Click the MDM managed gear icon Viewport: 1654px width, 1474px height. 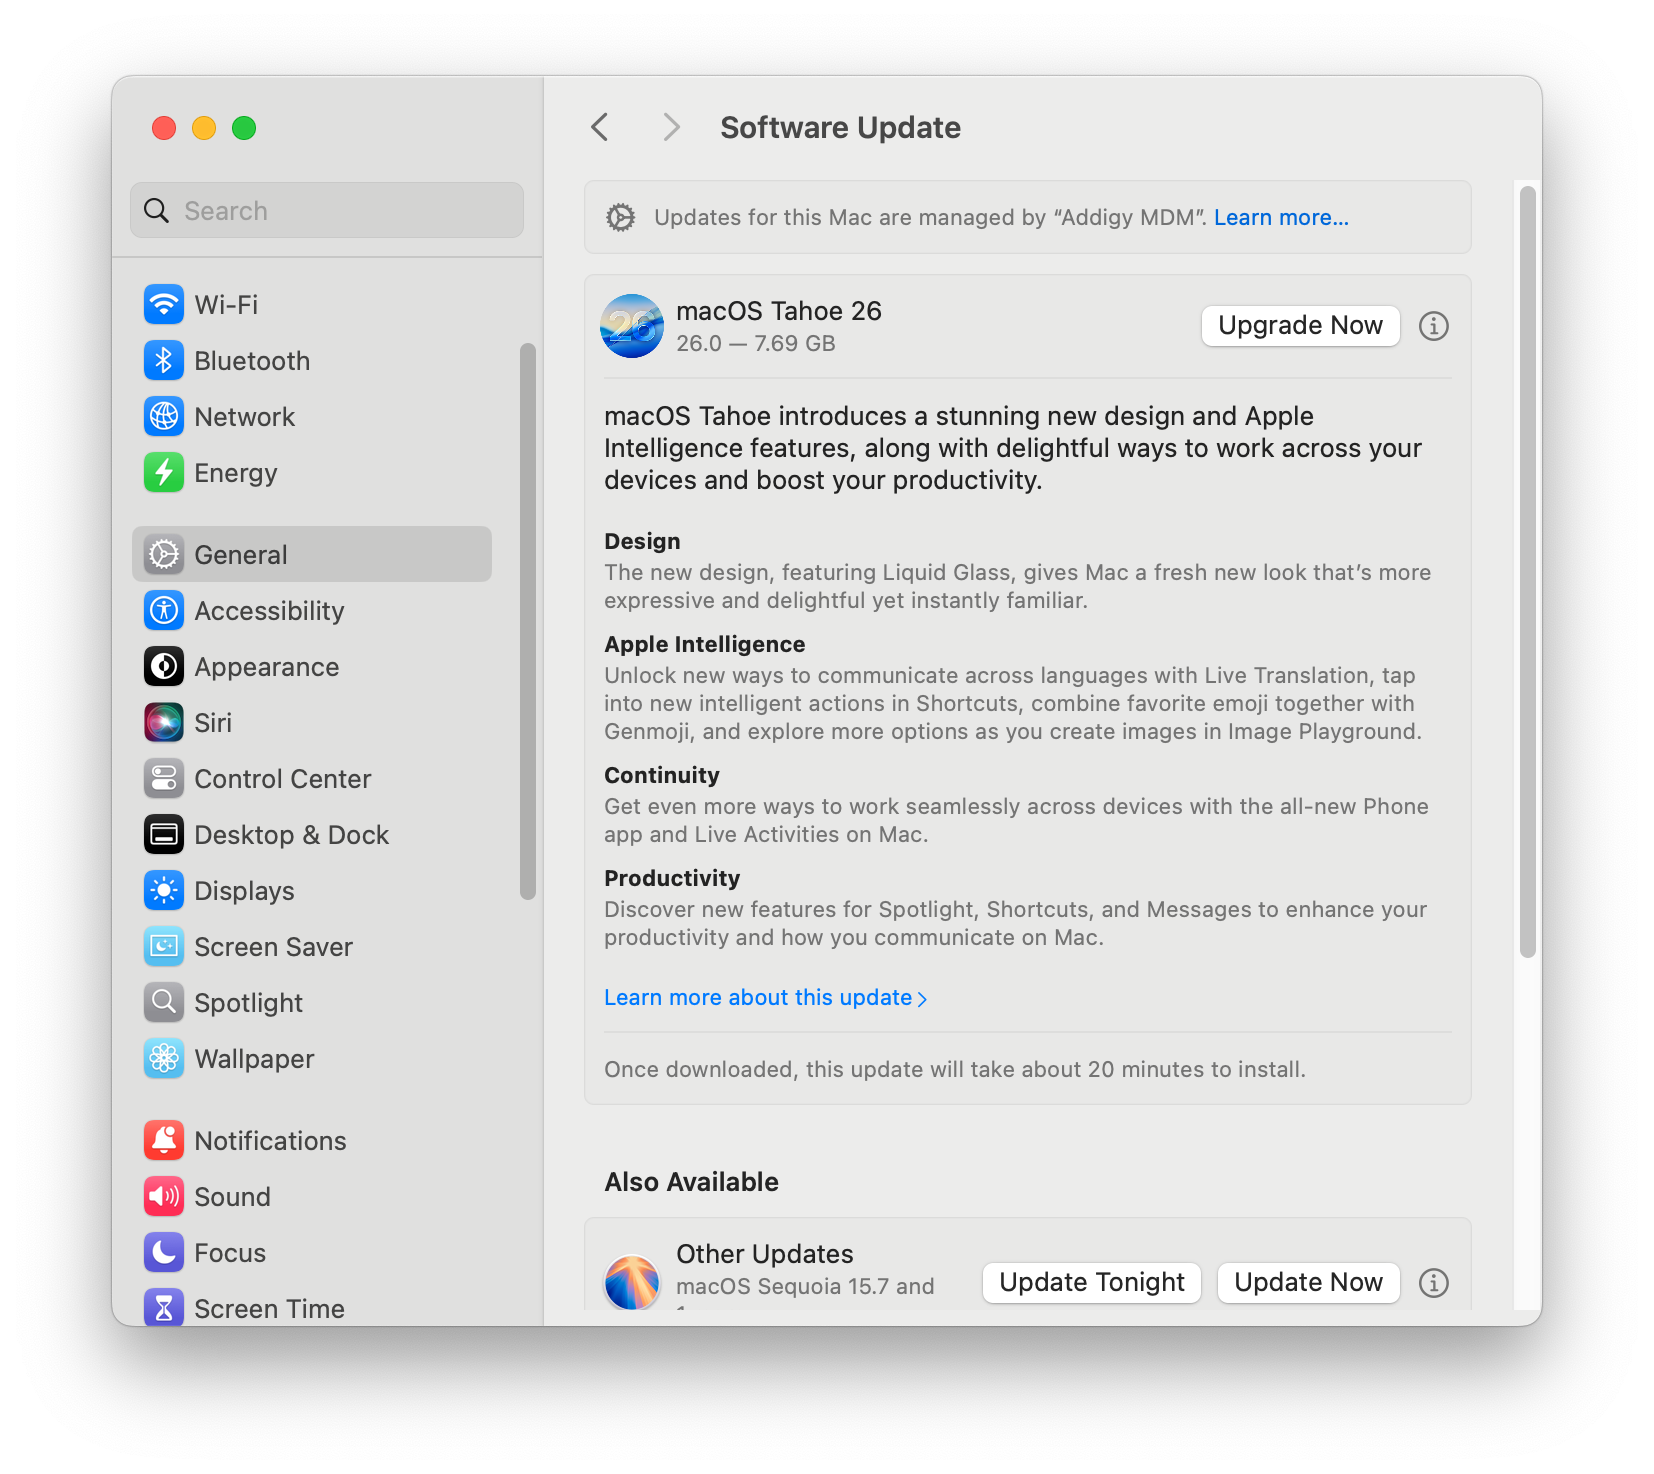pos(621,217)
